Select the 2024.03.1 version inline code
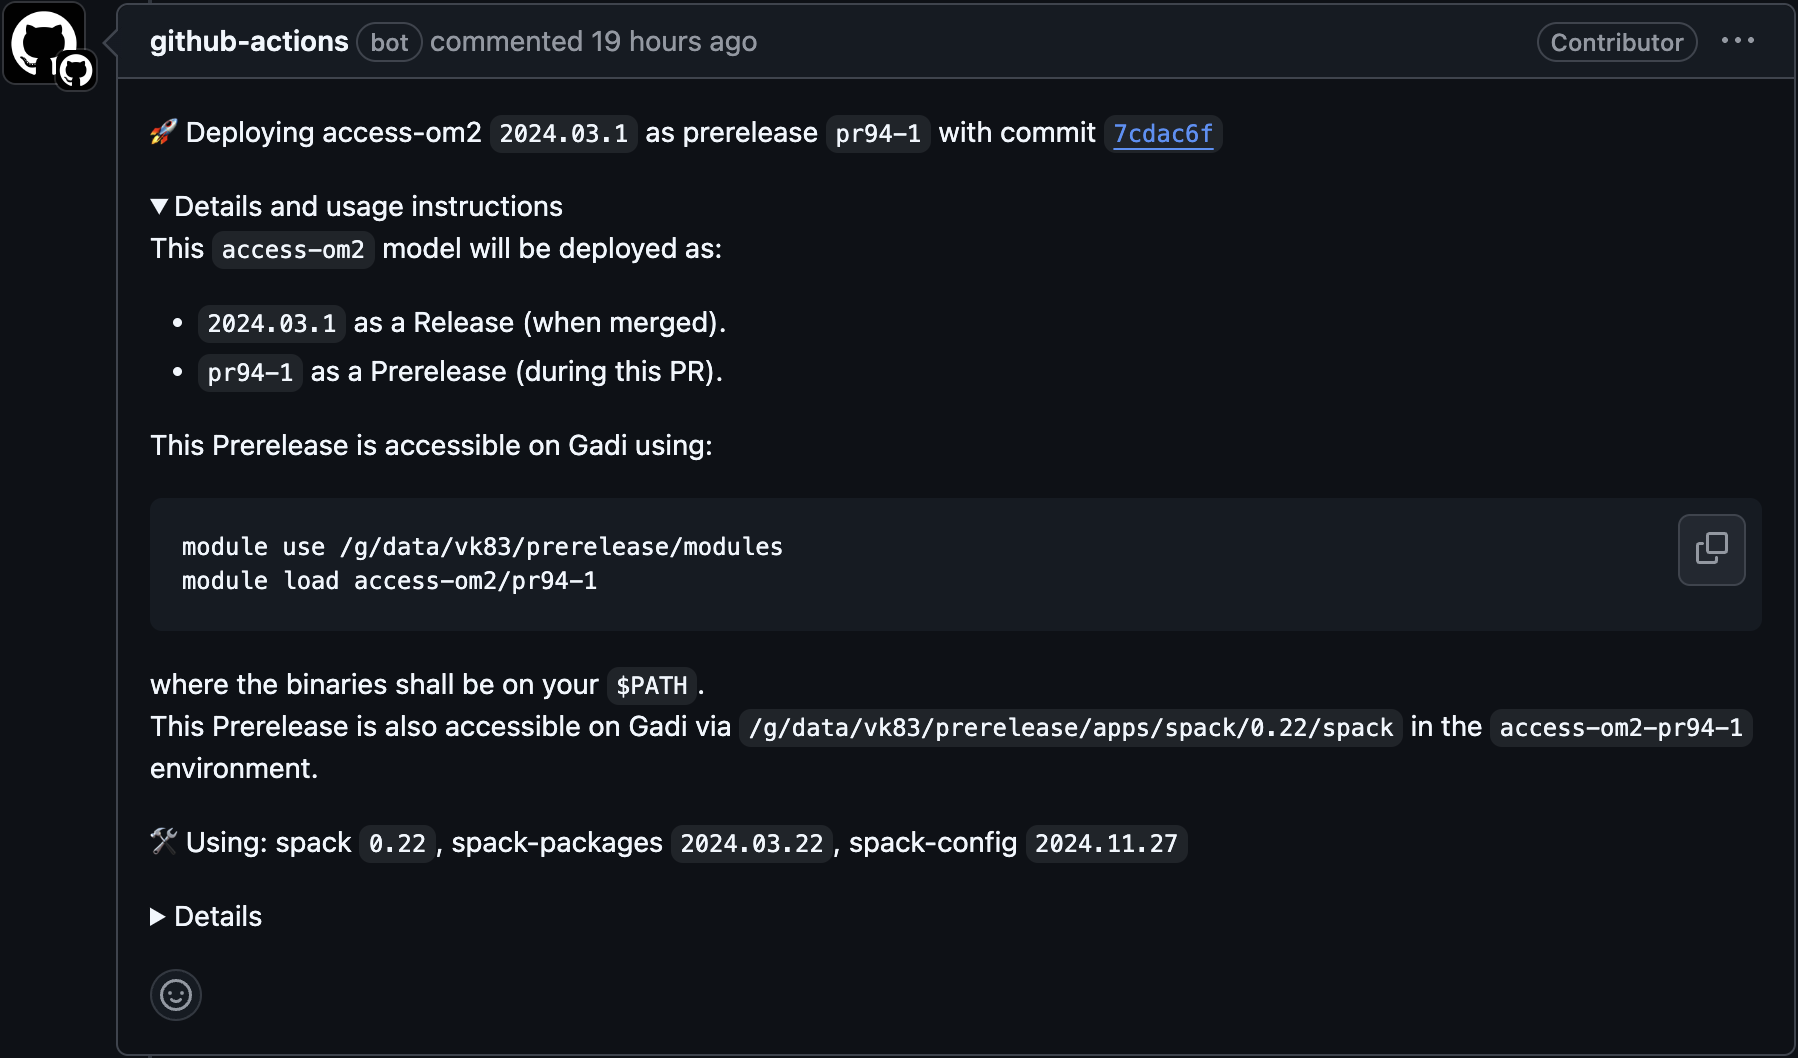The image size is (1798, 1058). pos(563,132)
